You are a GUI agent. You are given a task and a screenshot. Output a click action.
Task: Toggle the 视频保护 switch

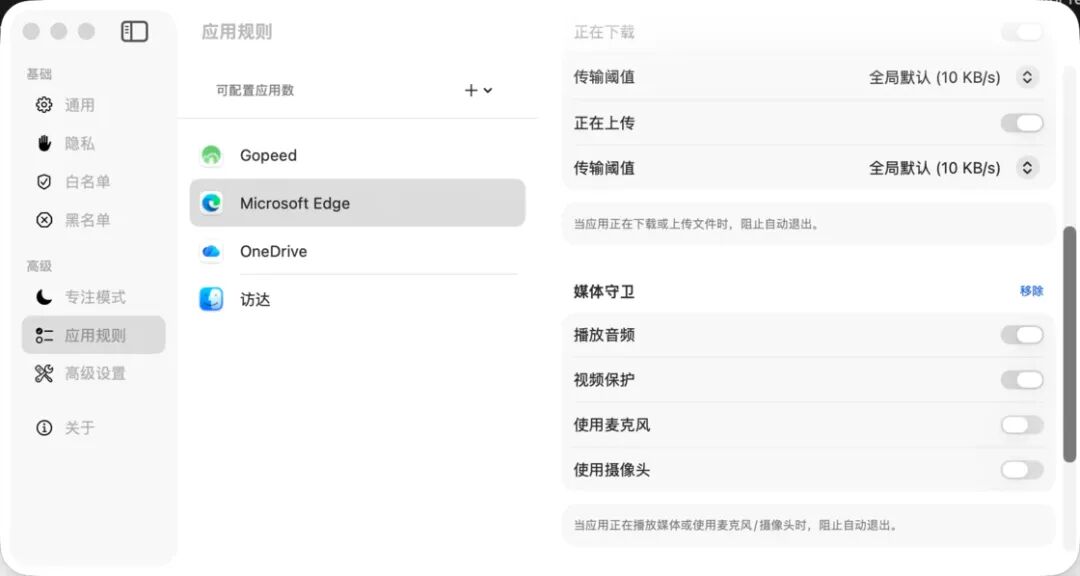coord(1021,380)
